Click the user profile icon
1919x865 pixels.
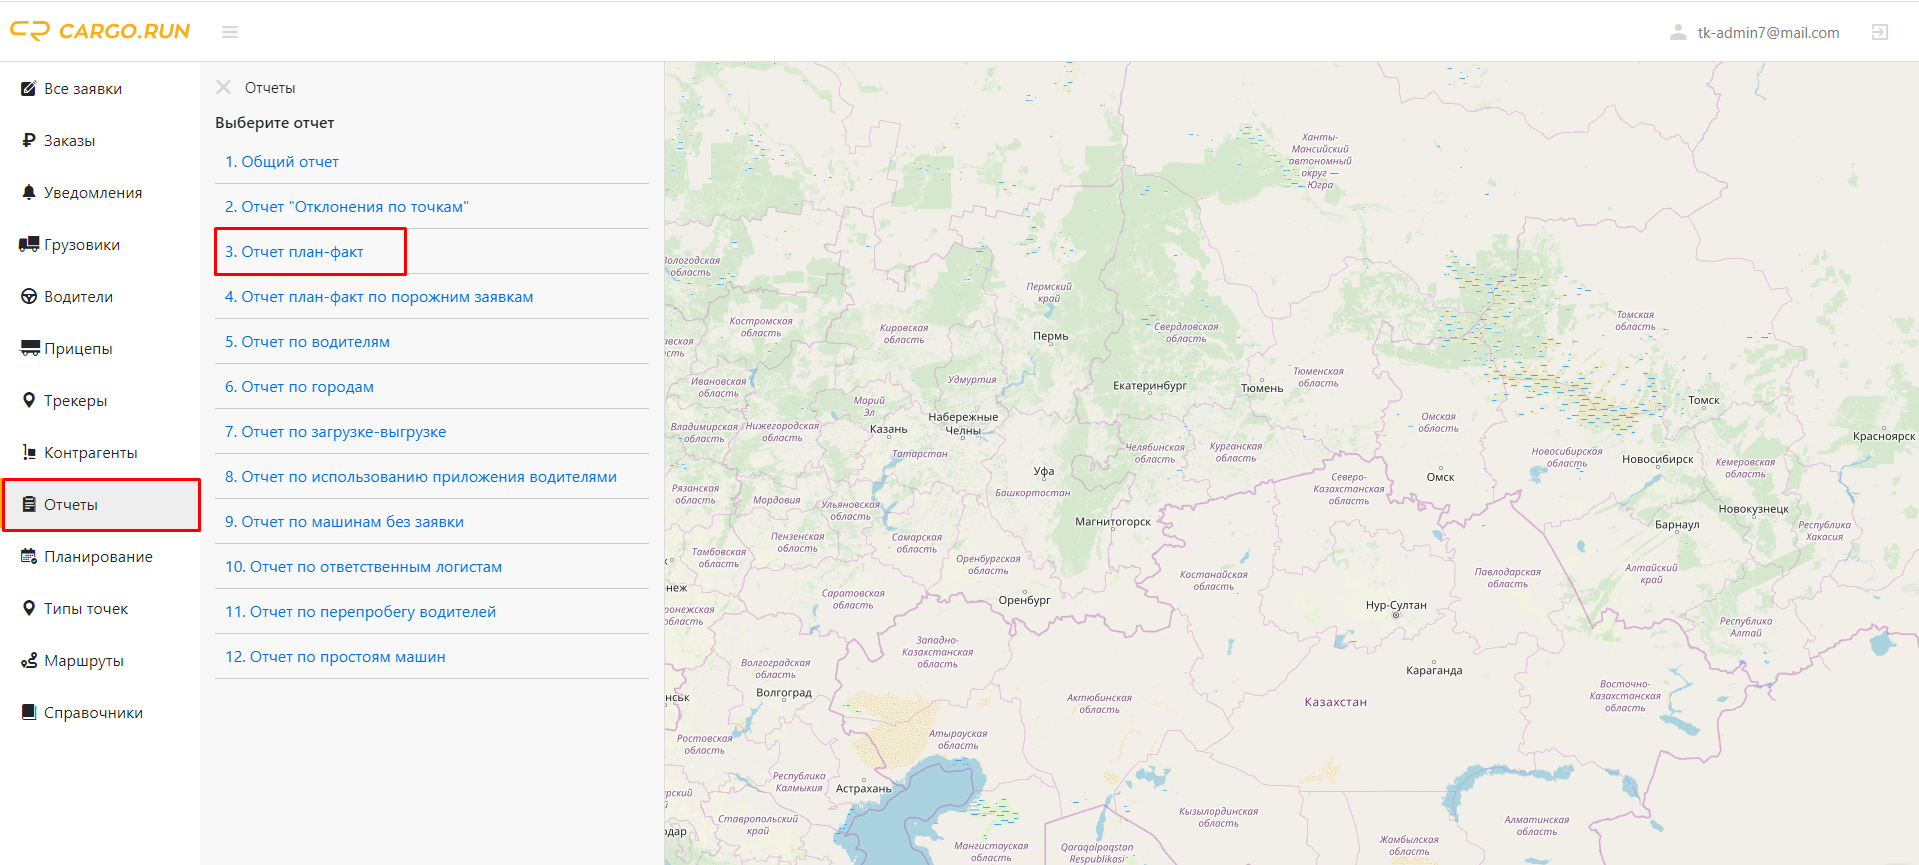click(1678, 32)
